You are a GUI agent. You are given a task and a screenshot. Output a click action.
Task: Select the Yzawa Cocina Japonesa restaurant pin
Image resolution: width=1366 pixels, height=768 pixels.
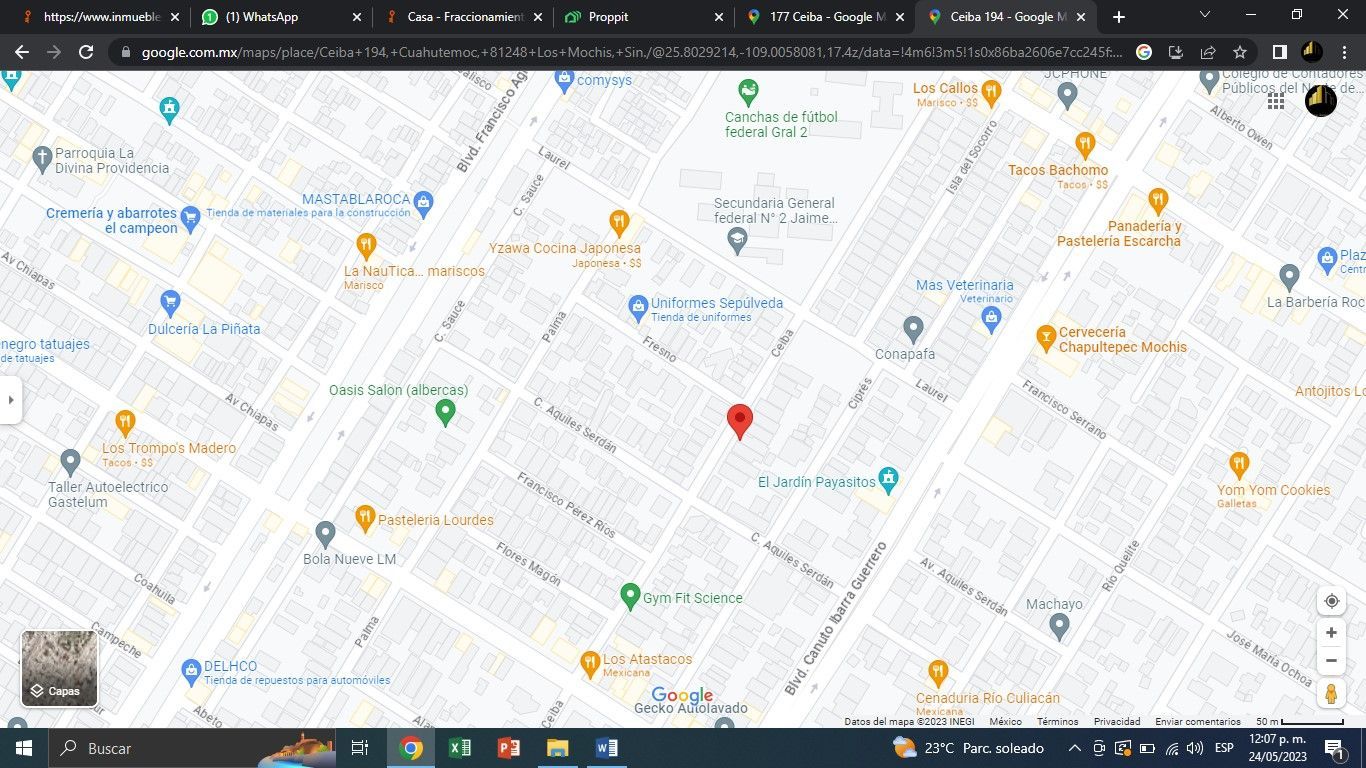click(619, 223)
